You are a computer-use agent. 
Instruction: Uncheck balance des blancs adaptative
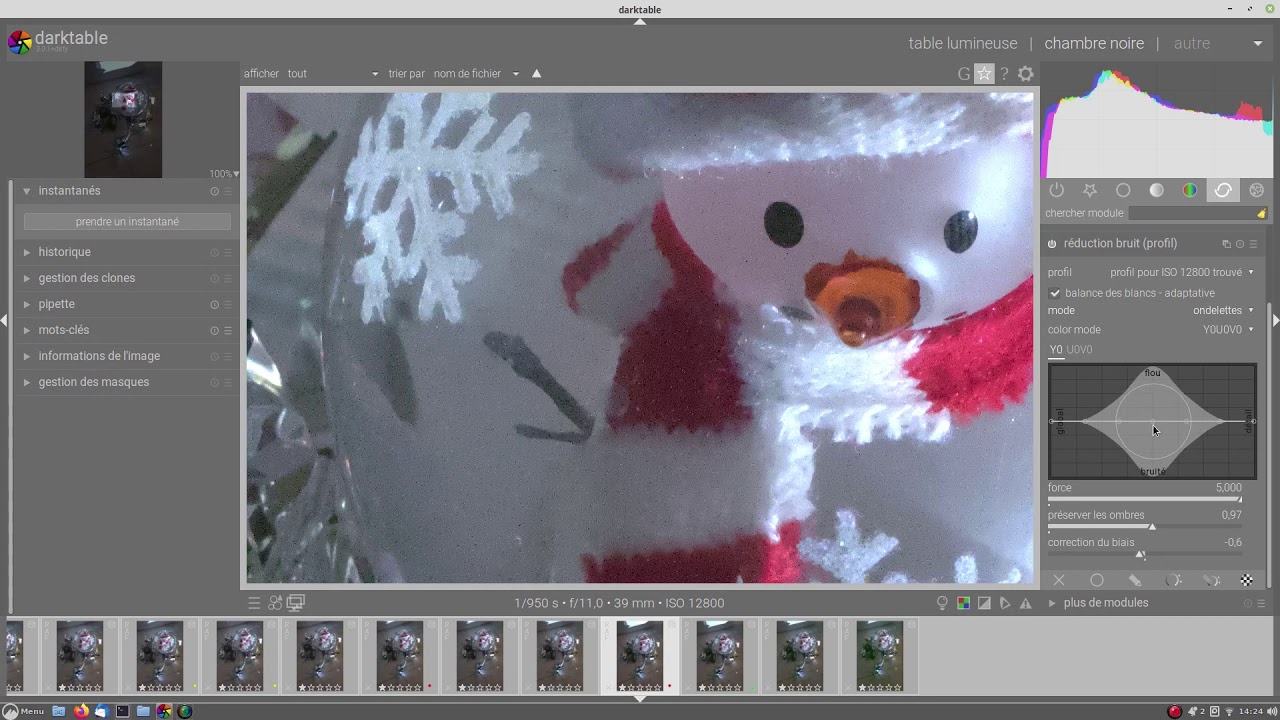point(1055,293)
